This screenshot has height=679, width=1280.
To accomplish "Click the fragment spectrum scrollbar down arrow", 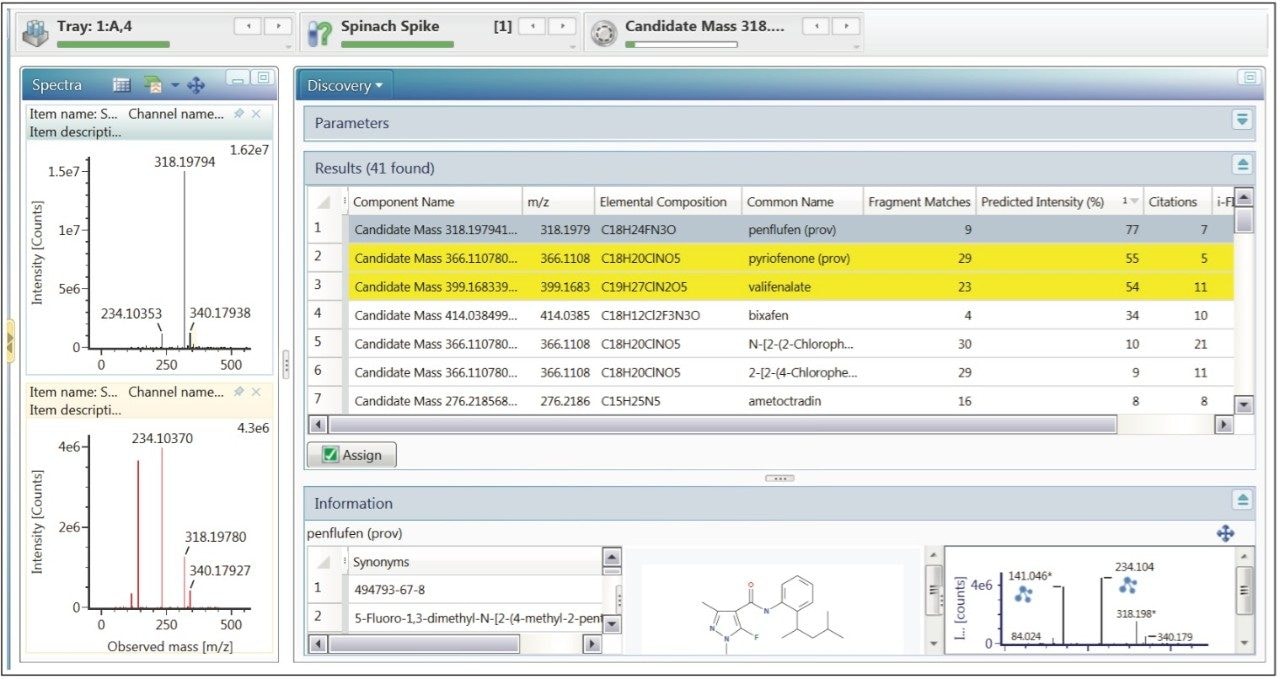I will click(x=1244, y=643).
